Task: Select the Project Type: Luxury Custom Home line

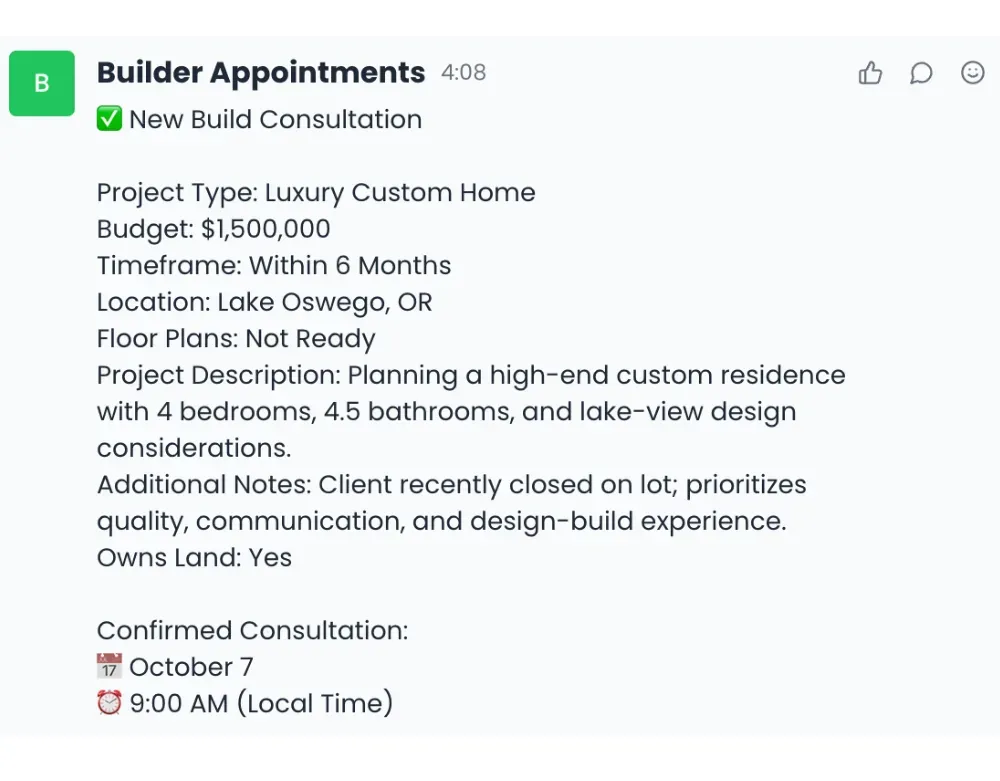Action: pyautogui.click(x=316, y=193)
